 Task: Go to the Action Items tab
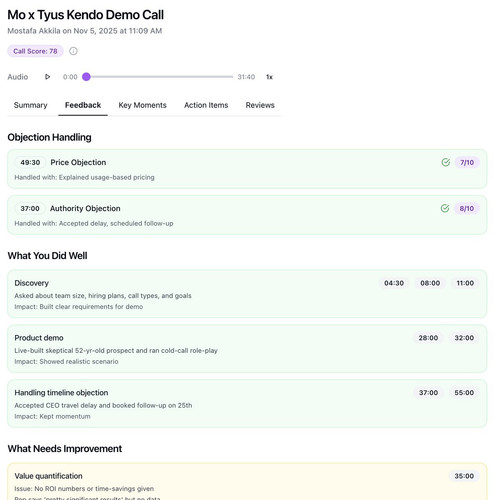pyautogui.click(x=206, y=105)
